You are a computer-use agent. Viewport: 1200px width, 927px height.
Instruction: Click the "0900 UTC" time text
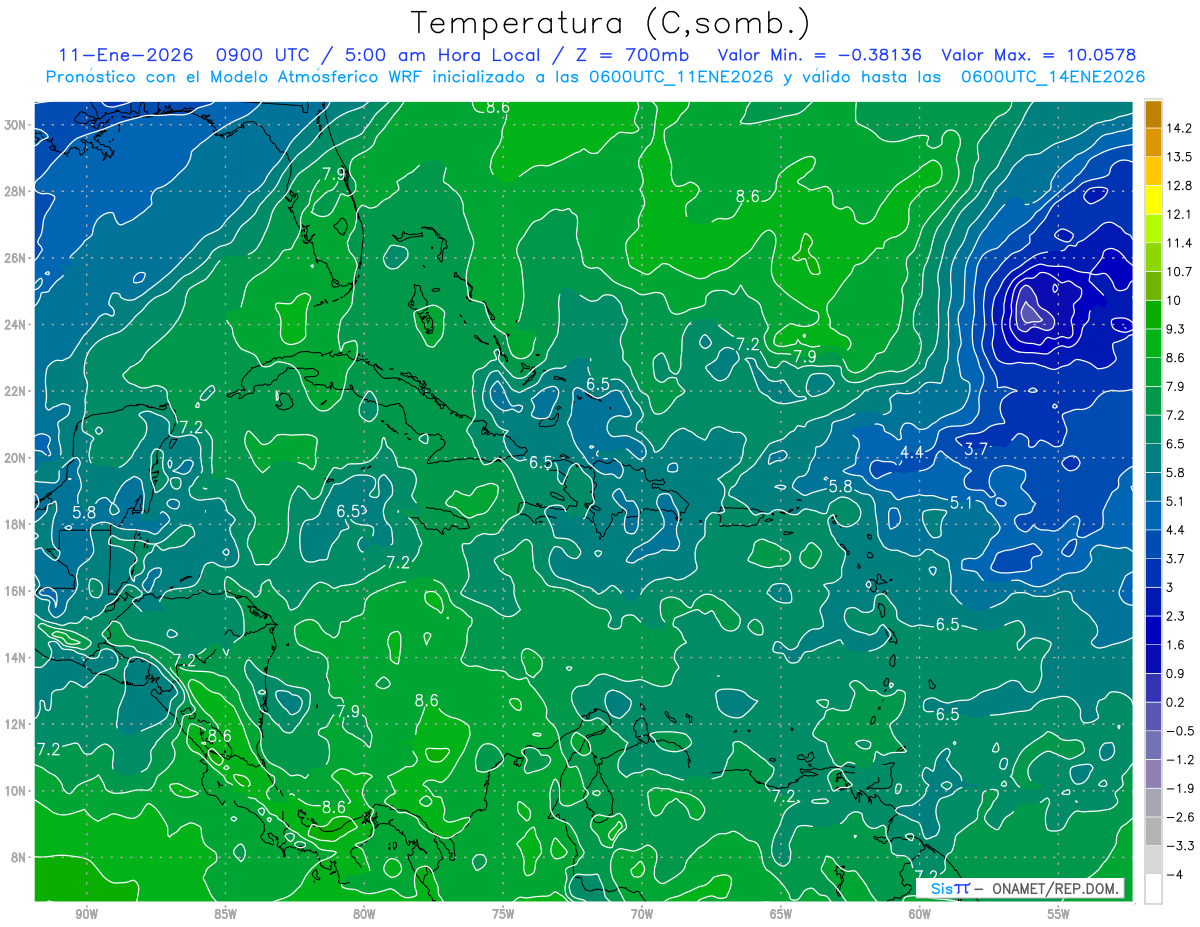click(x=265, y=55)
